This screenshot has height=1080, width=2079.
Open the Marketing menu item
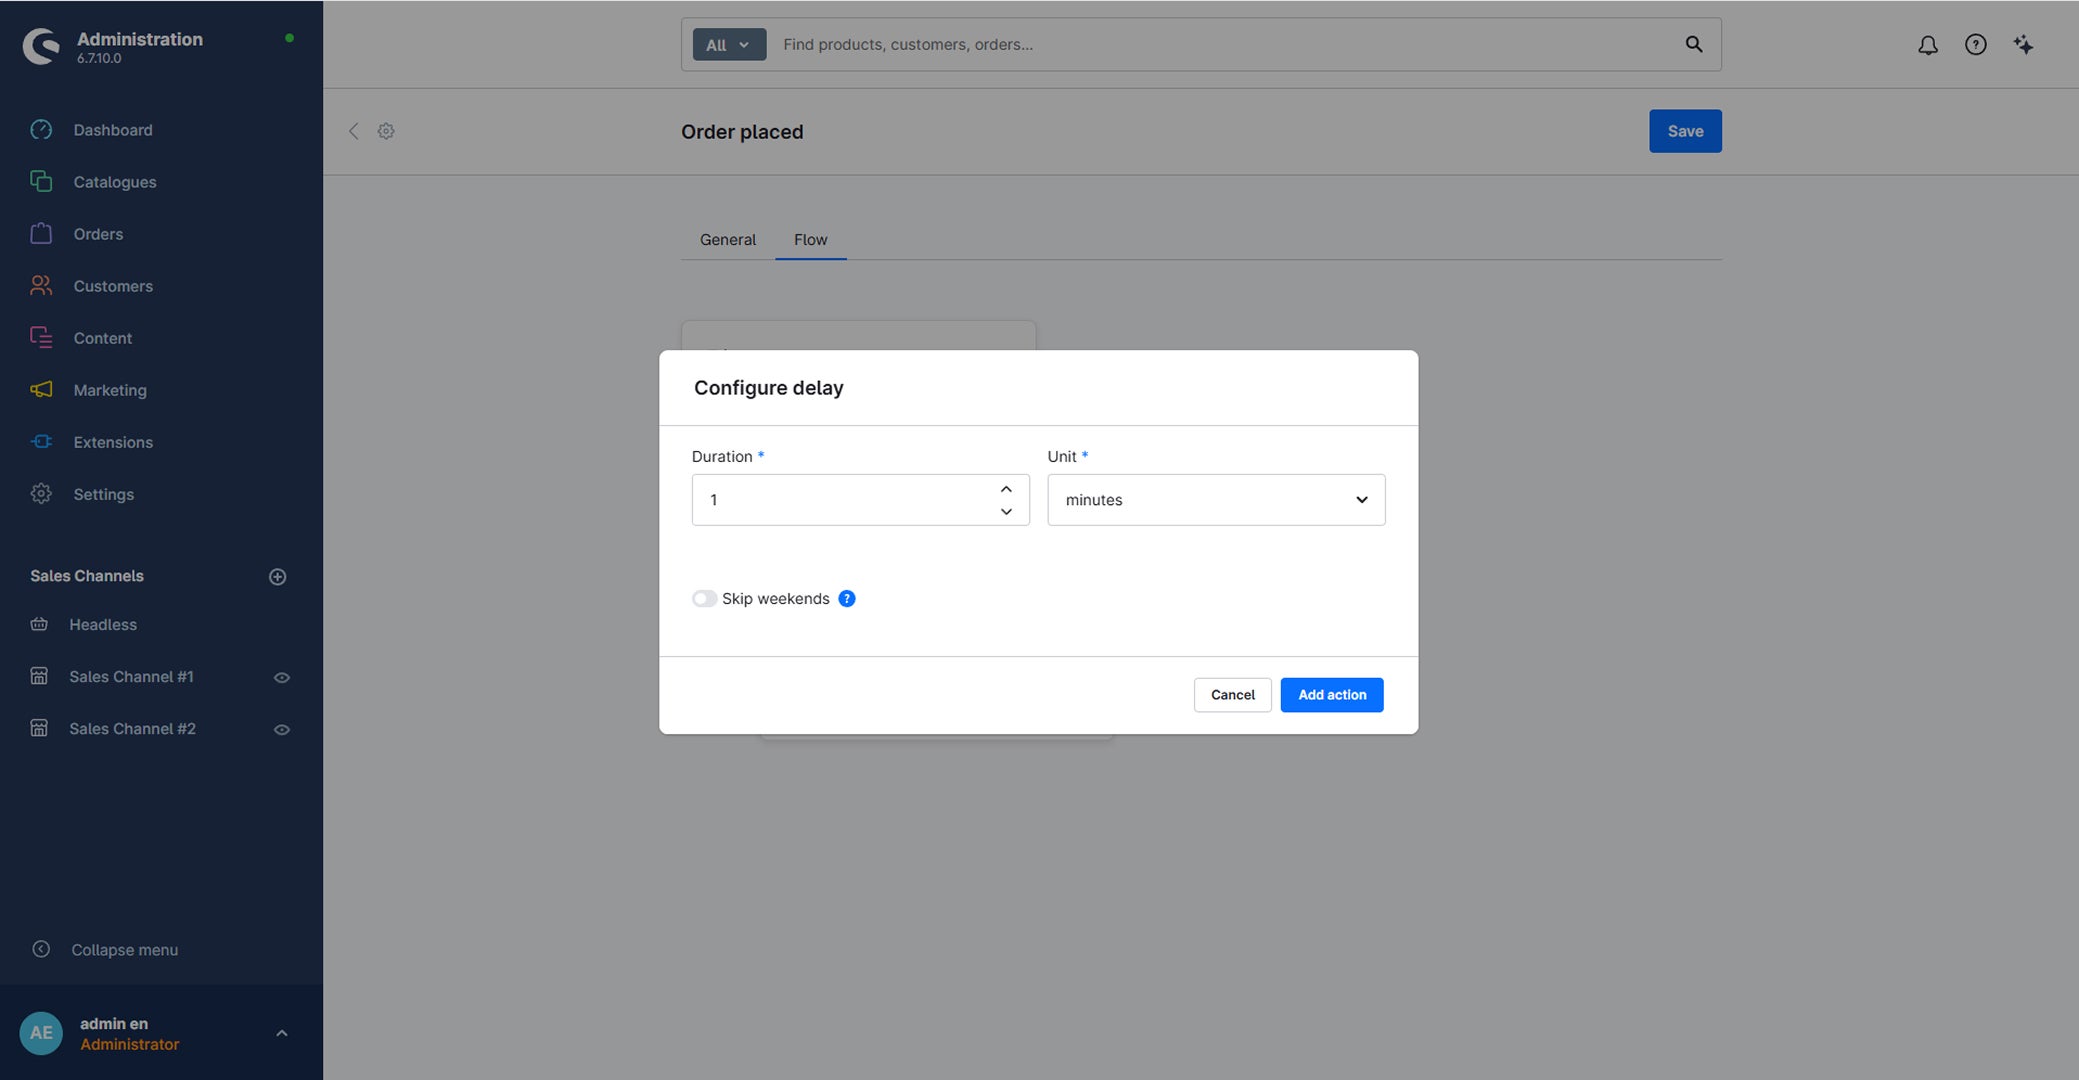tap(110, 390)
